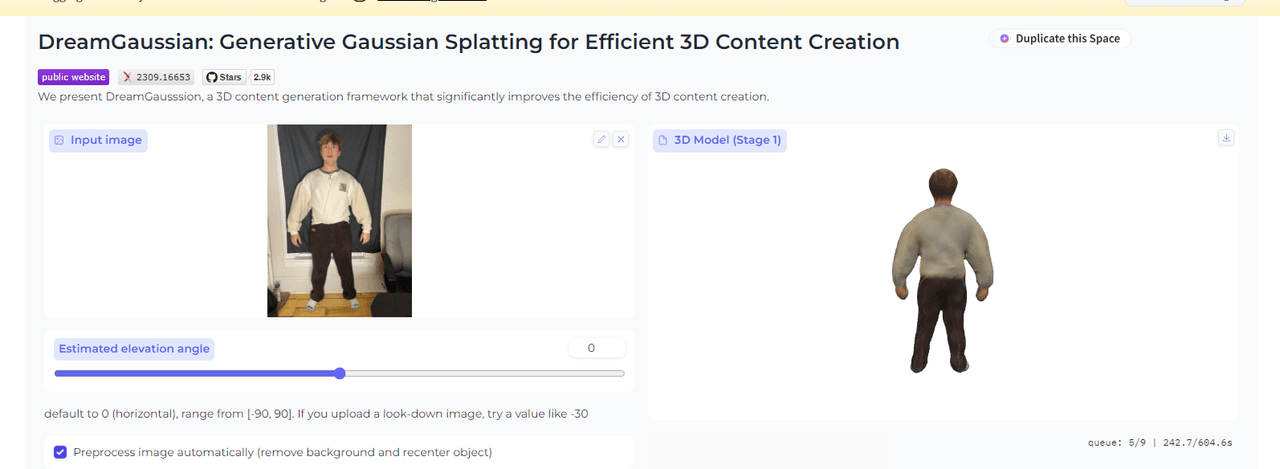Clear the input image with the X icon
Screen dimensions: 1280x469
pos(621,140)
